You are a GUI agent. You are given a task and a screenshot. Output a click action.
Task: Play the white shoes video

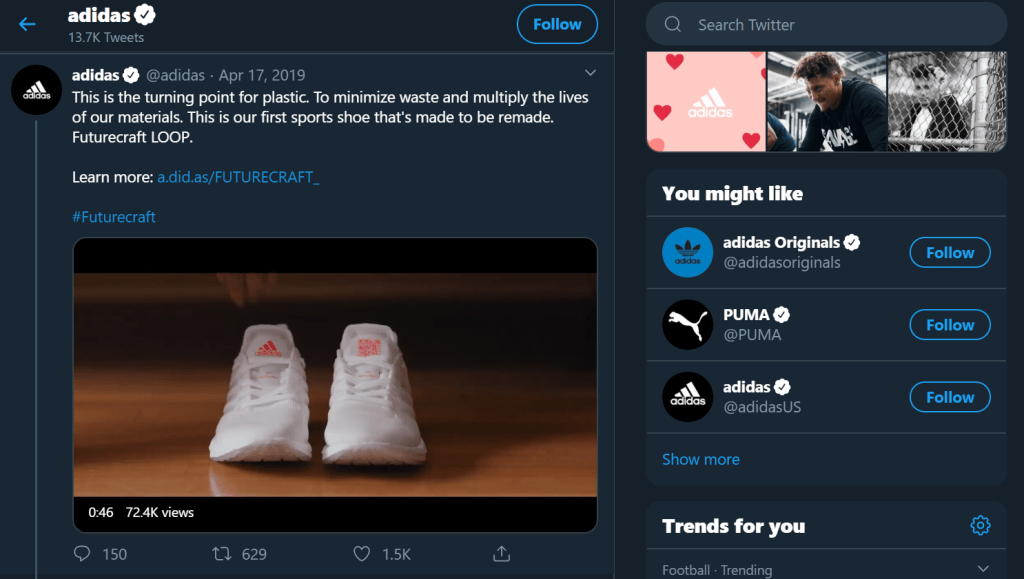[x=335, y=385]
